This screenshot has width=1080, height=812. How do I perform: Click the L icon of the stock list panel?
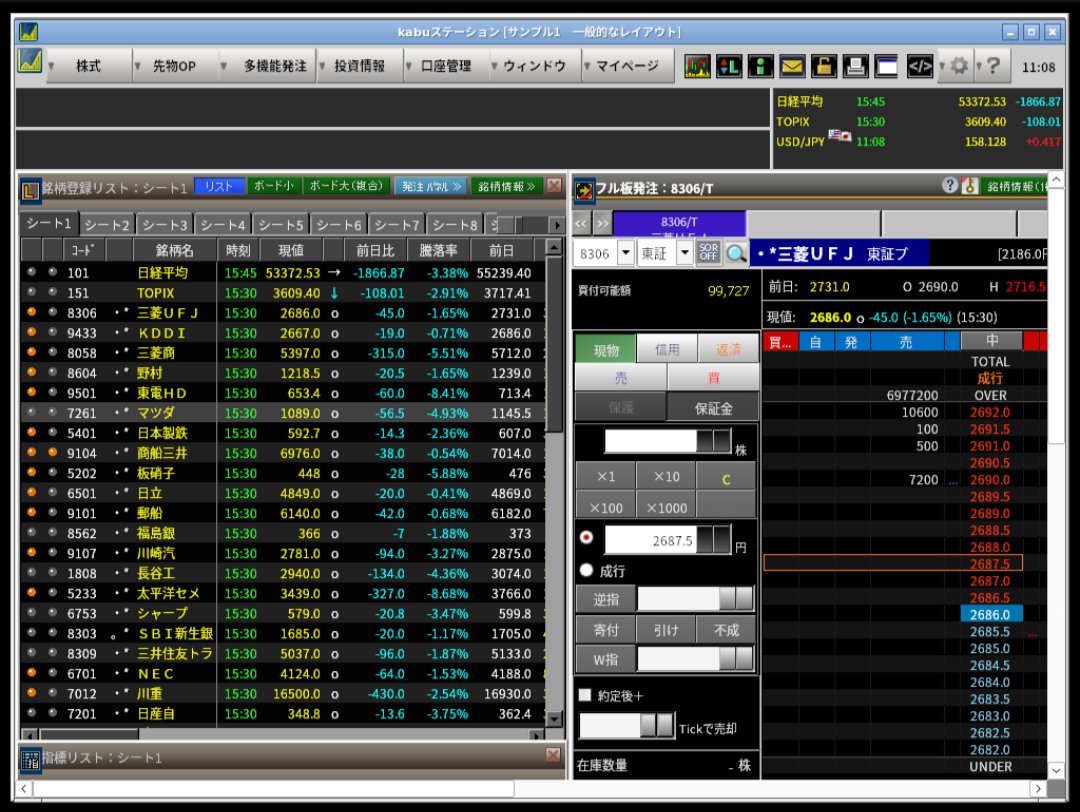point(30,190)
